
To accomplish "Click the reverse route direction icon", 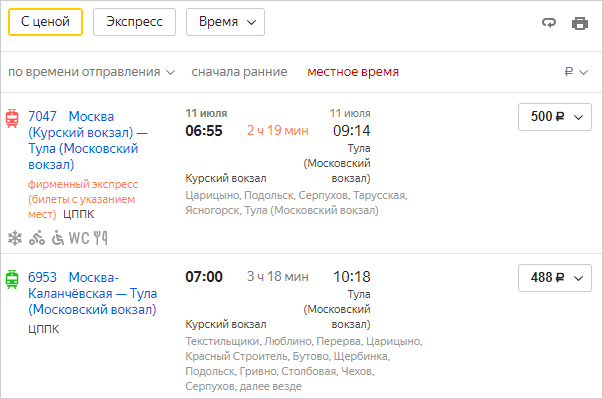I will coord(549,23).
